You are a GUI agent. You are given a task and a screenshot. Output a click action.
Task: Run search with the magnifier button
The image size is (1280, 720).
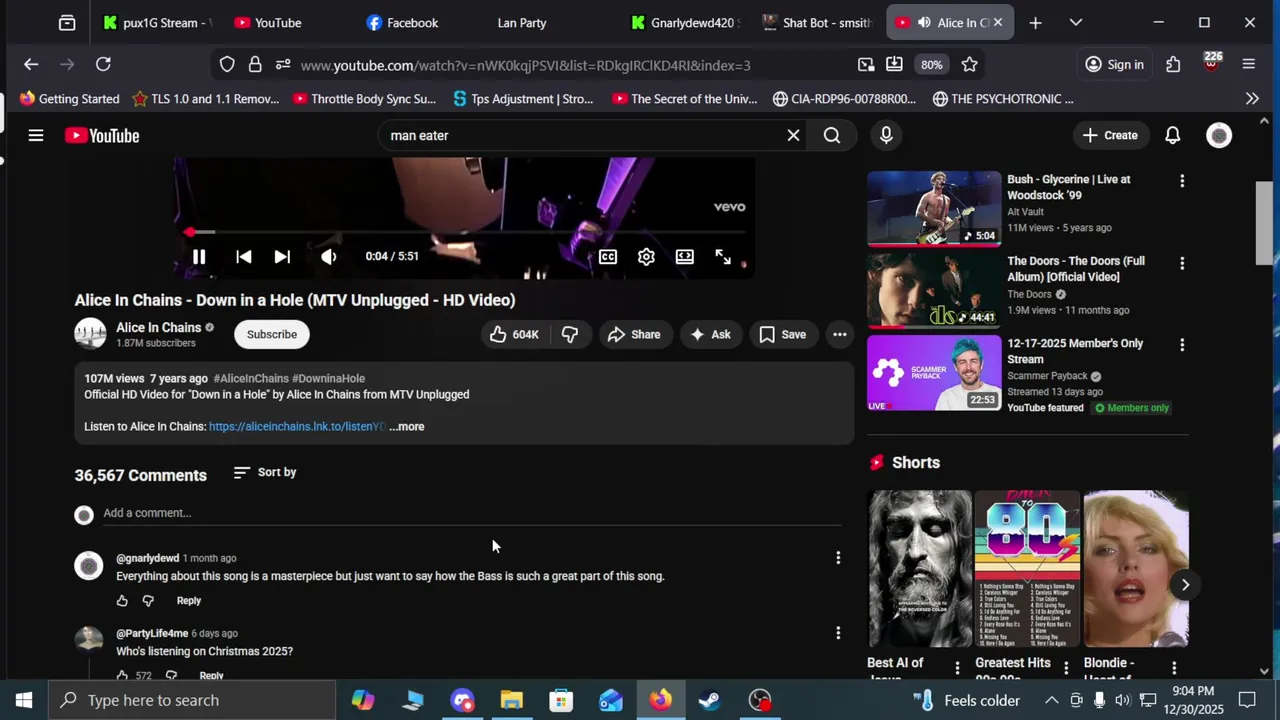(x=832, y=136)
